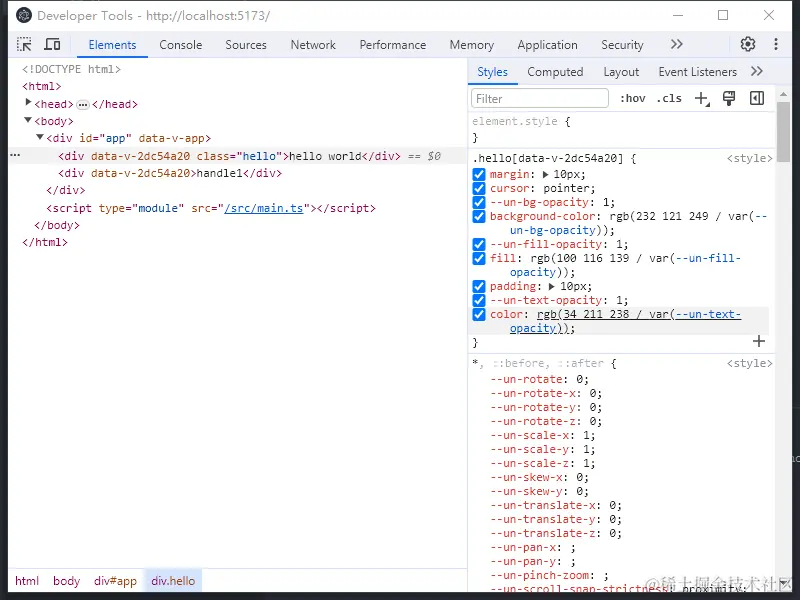The height and width of the screenshot is (600, 800).
Task: Select div.hello in the breadcrumb bar
Action: point(173,581)
